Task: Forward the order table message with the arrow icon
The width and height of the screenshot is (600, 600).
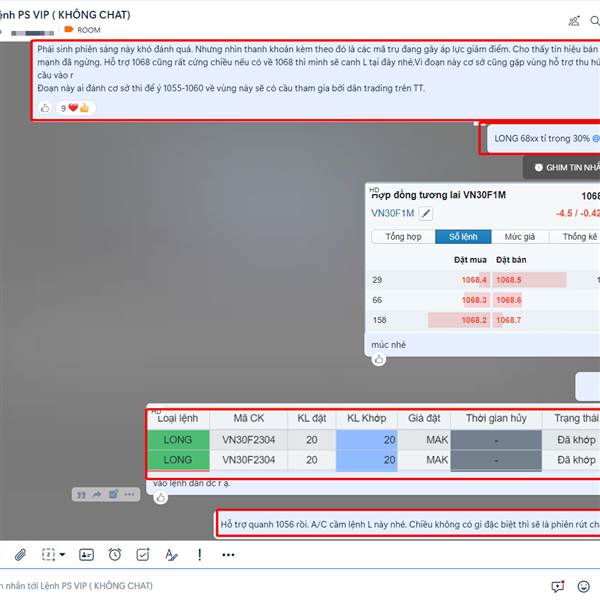Action: 97,494
